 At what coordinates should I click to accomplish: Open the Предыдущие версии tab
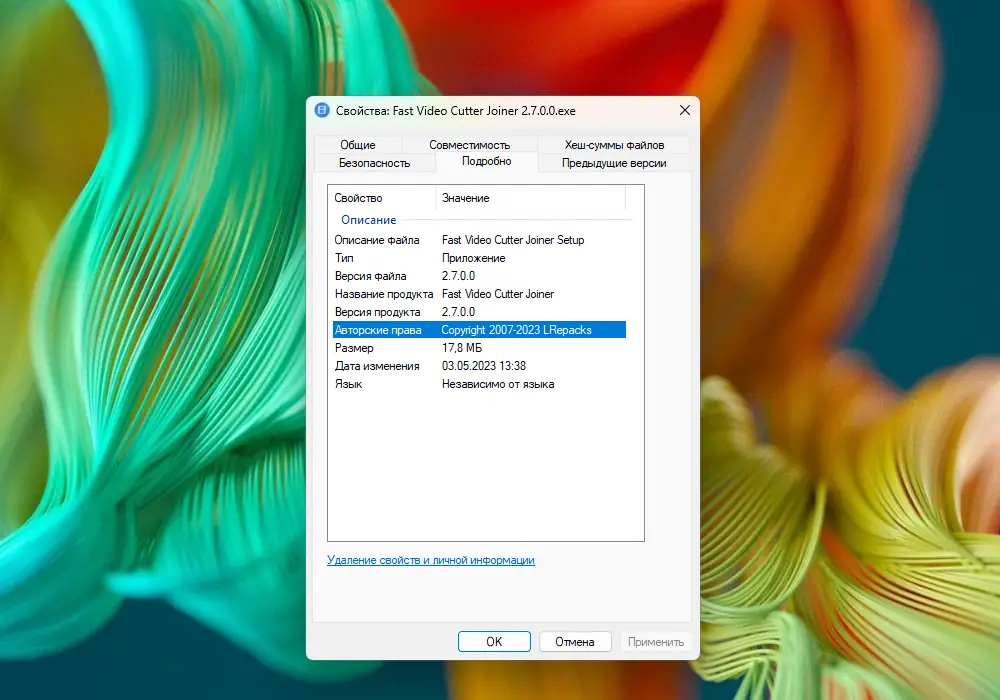(617, 162)
